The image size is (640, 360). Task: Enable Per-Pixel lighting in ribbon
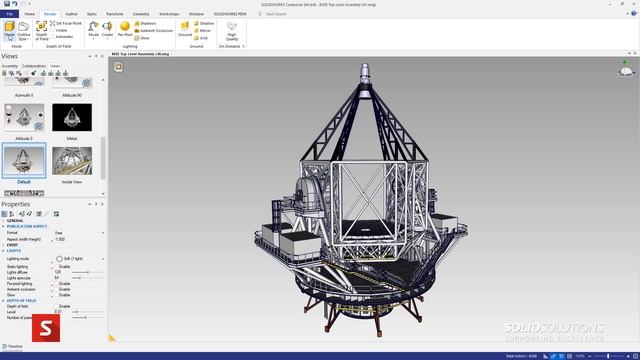click(125, 30)
